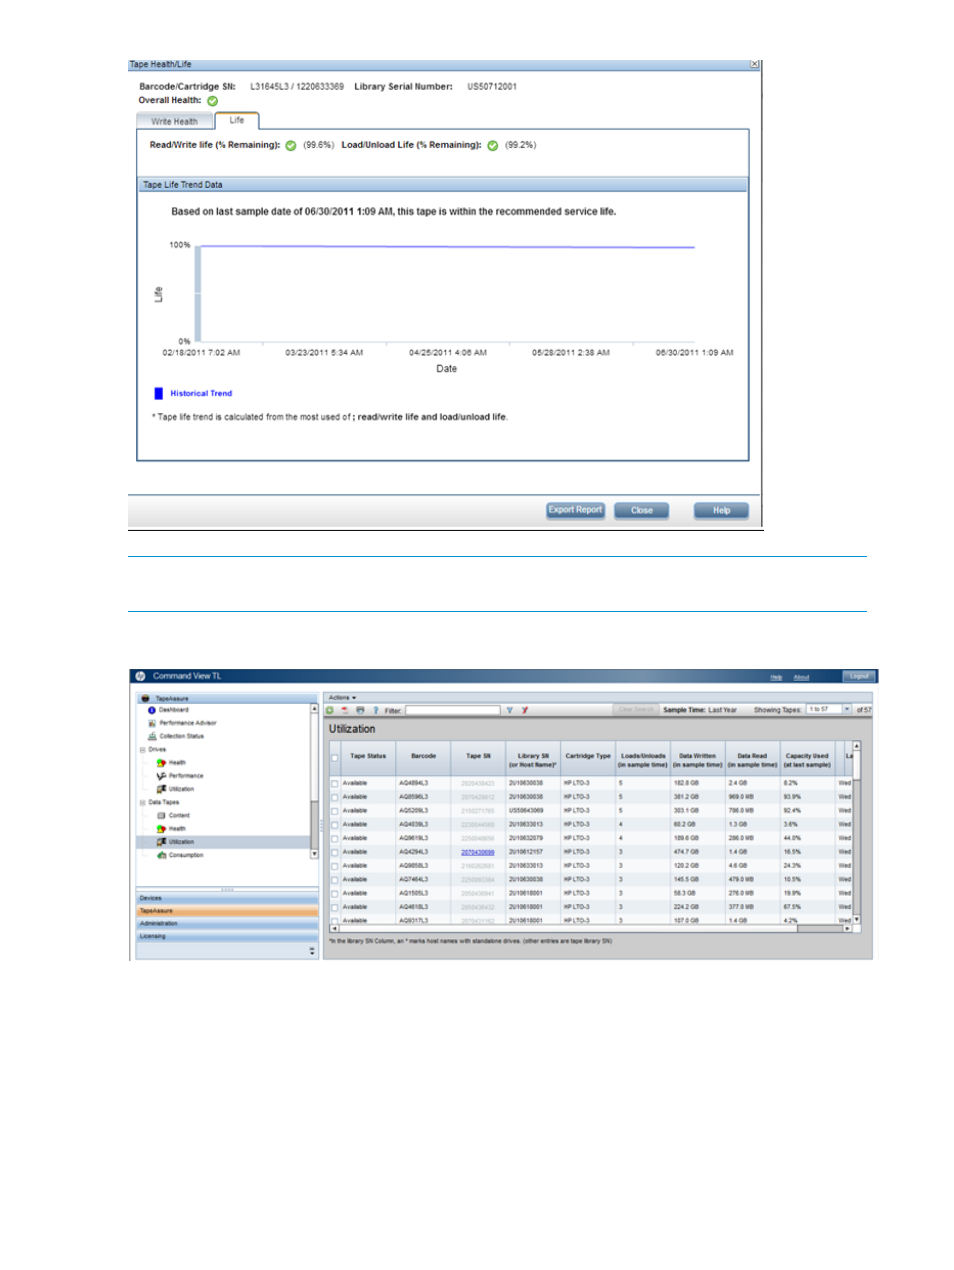Open the Actions dropdown menu
954x1270 pixels.
tap(342, 698)
